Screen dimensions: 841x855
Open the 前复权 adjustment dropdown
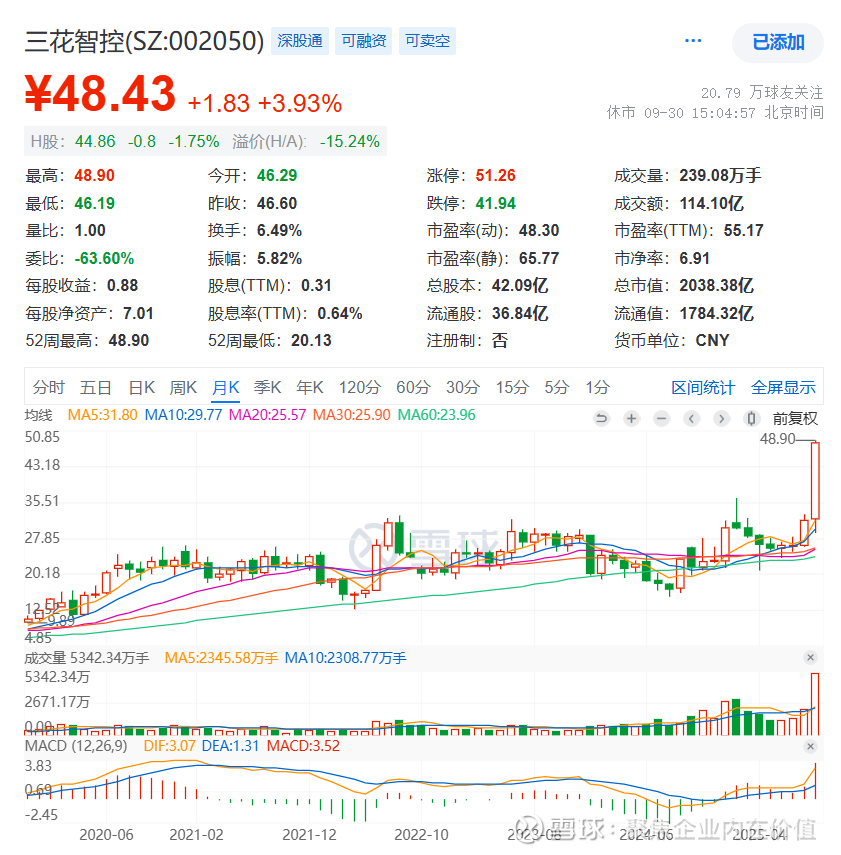795,419
